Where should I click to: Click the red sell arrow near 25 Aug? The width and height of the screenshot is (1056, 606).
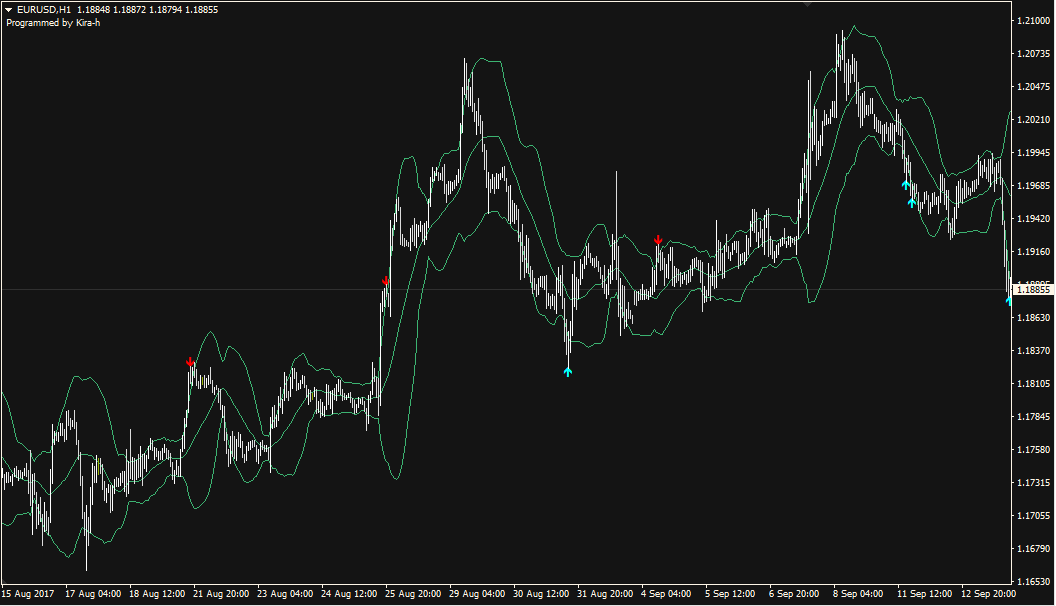(x=385, y=281)
